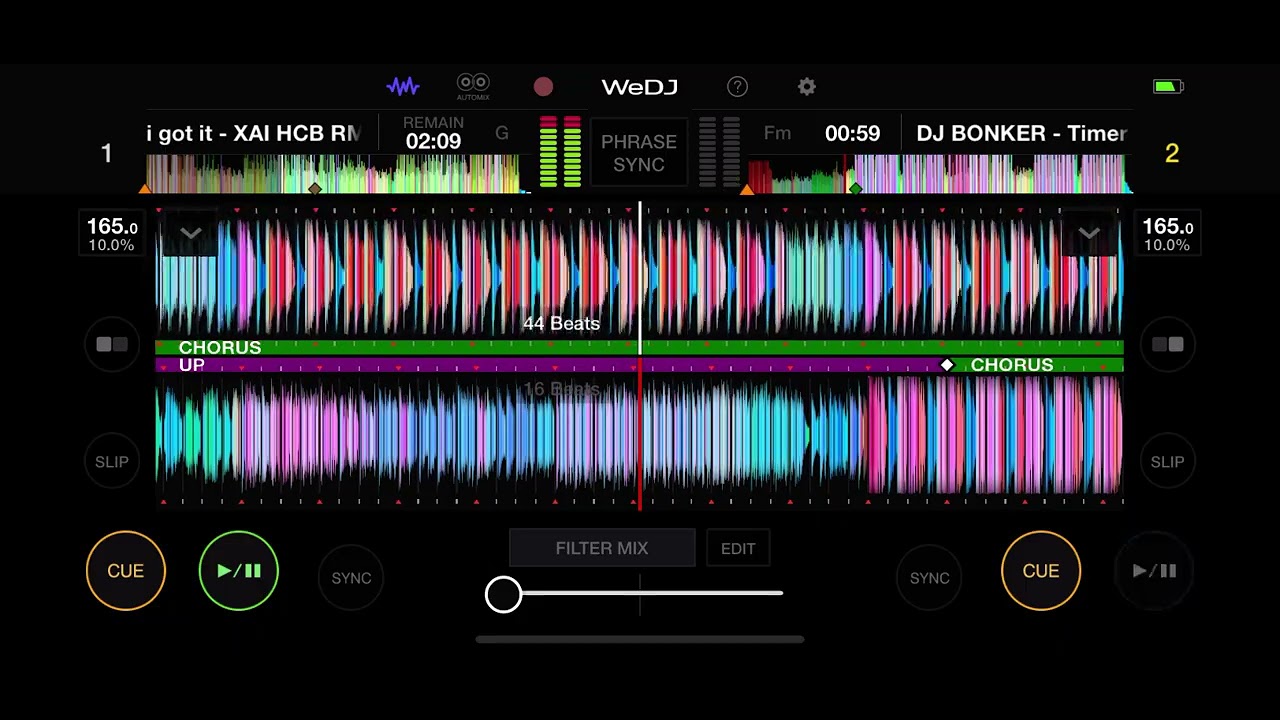Image resolution: width=1280 pixels, height=720 pixels.
Task: Select the FILTER MIX mode
Action: (602, 548)
